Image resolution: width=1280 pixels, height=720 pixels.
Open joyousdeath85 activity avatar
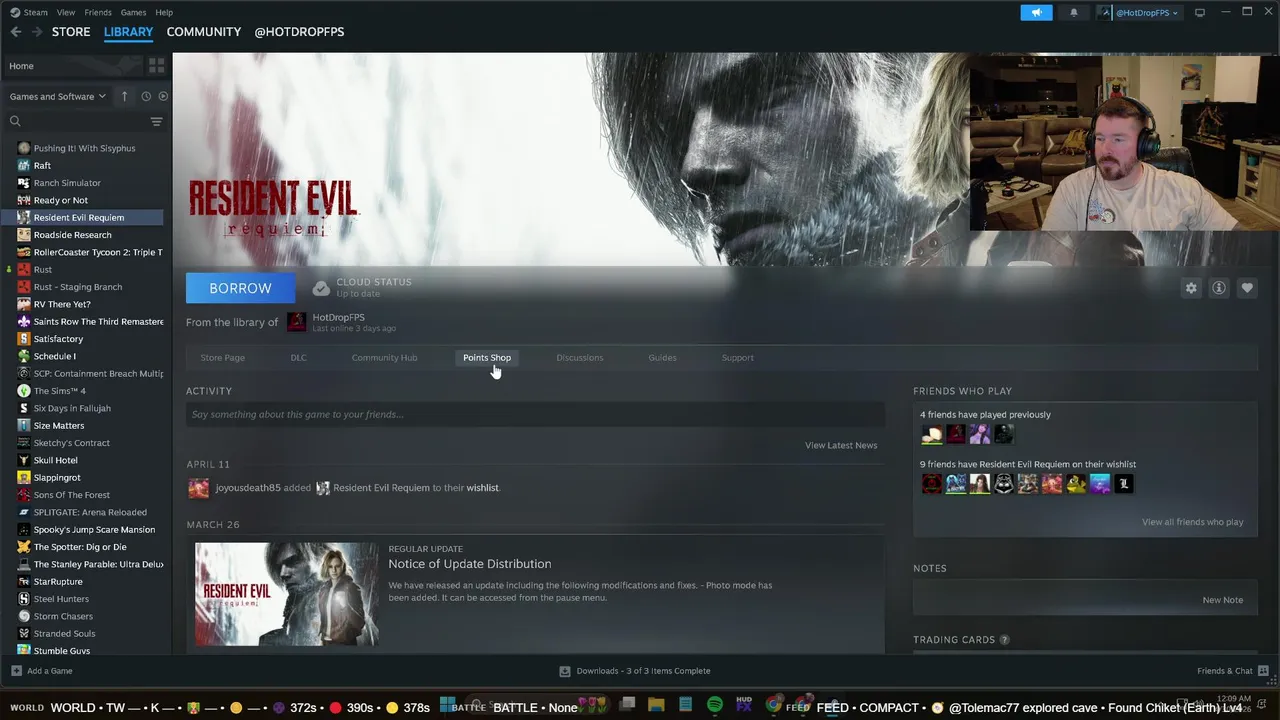(x=199, y=488)
